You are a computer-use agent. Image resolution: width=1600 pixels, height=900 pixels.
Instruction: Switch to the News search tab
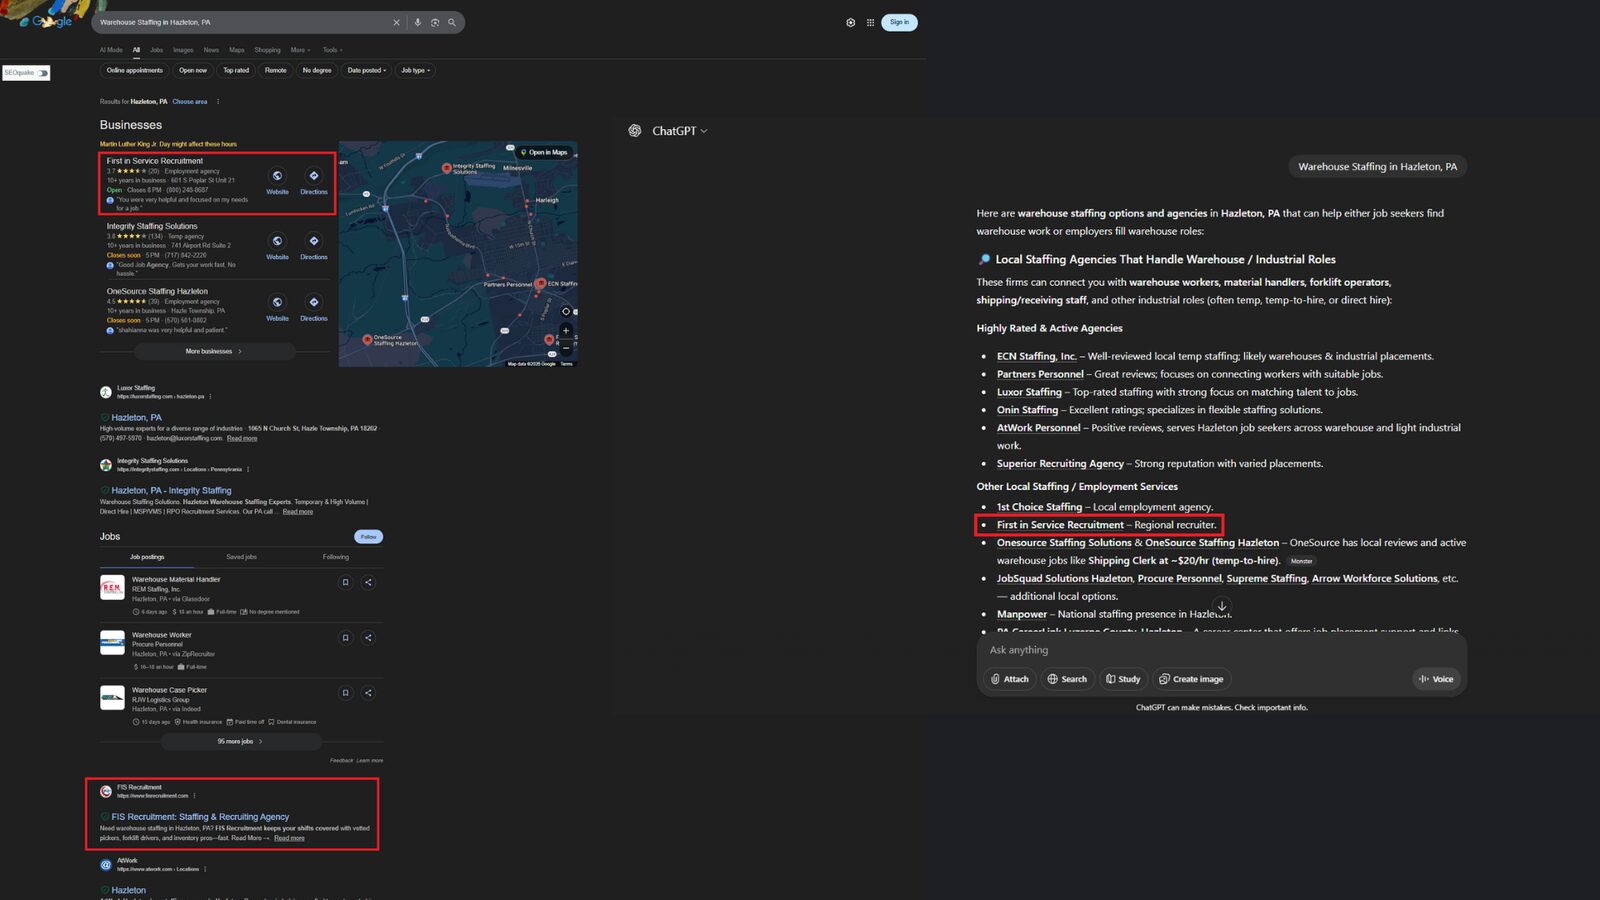tap(211, 50)
